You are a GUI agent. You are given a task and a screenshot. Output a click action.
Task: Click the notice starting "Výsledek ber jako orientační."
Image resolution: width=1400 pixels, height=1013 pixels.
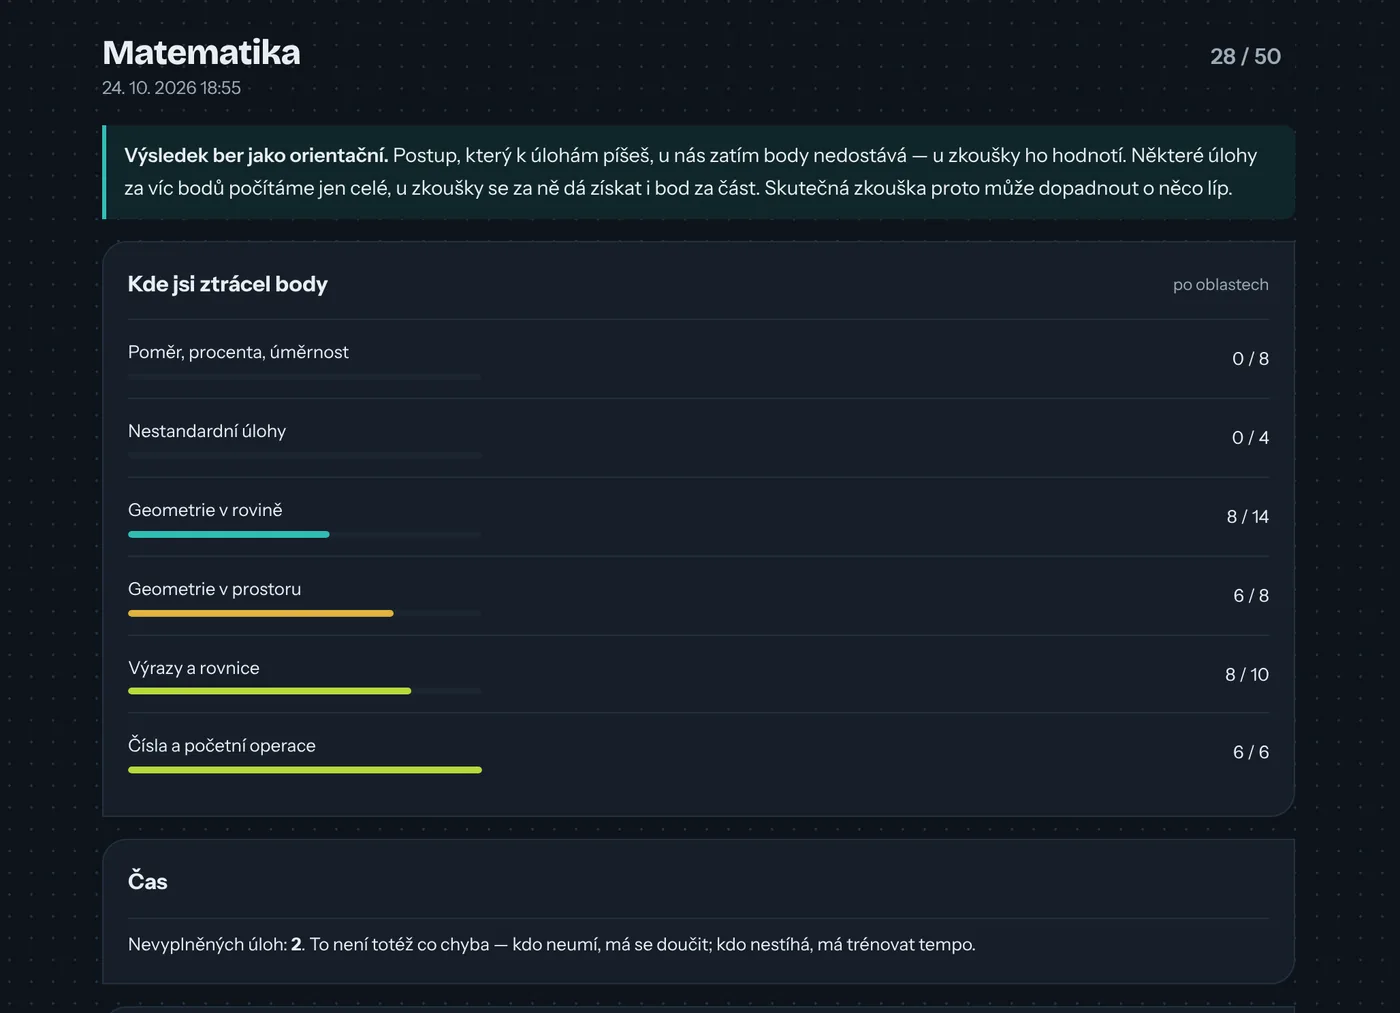pos(698,172)
